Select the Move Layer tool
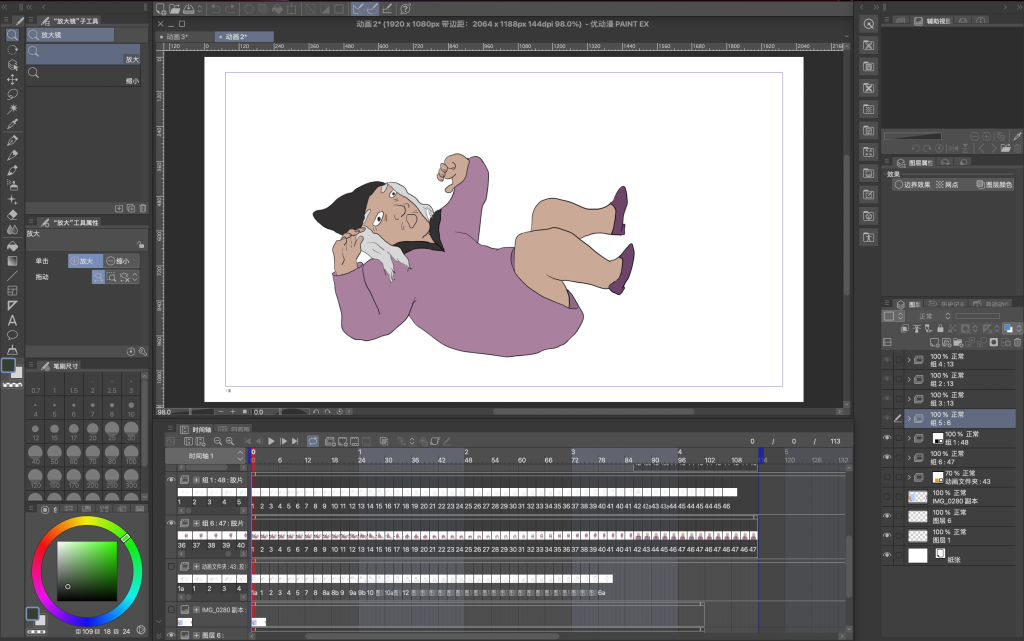The width and height of the screenshot is (1024, 641). pos(12,79)
